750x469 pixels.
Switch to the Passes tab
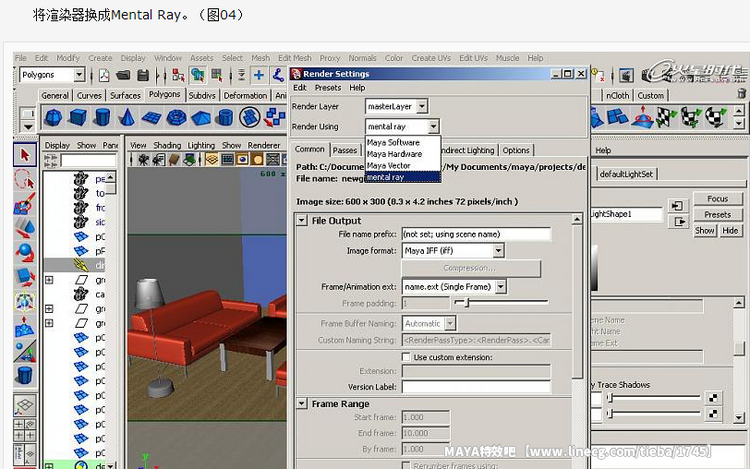coord(345,150)
